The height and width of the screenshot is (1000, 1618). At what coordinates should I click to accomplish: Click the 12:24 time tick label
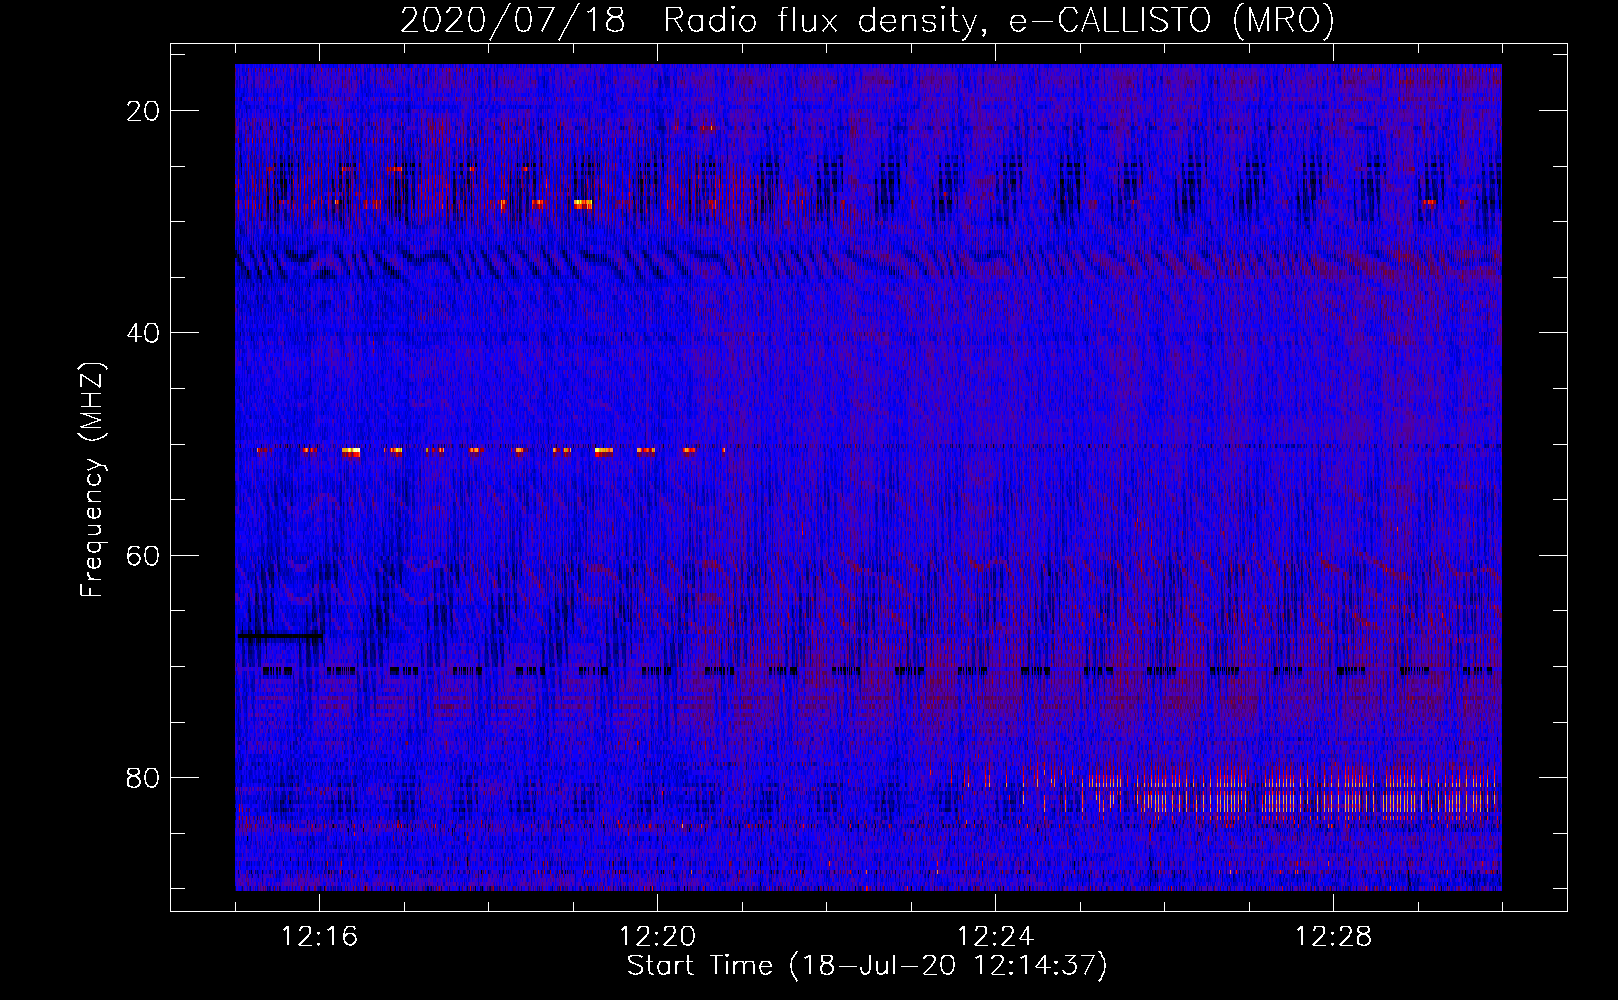(995, 936)
